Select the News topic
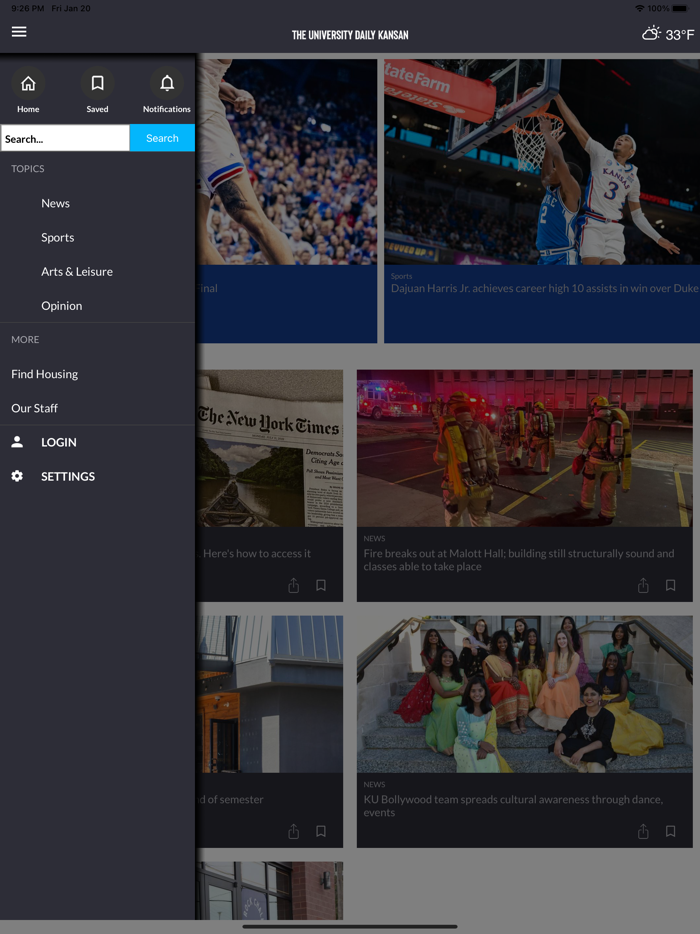700x934 pixels. (55, 203)
